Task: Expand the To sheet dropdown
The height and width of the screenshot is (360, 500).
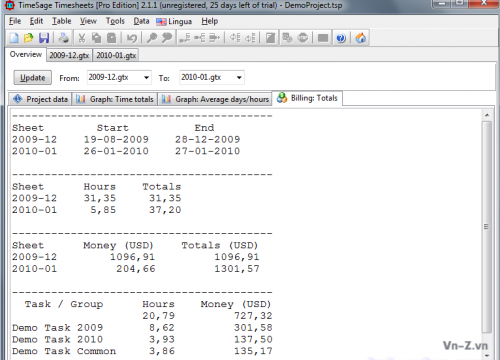Action: tap(239, 78)
